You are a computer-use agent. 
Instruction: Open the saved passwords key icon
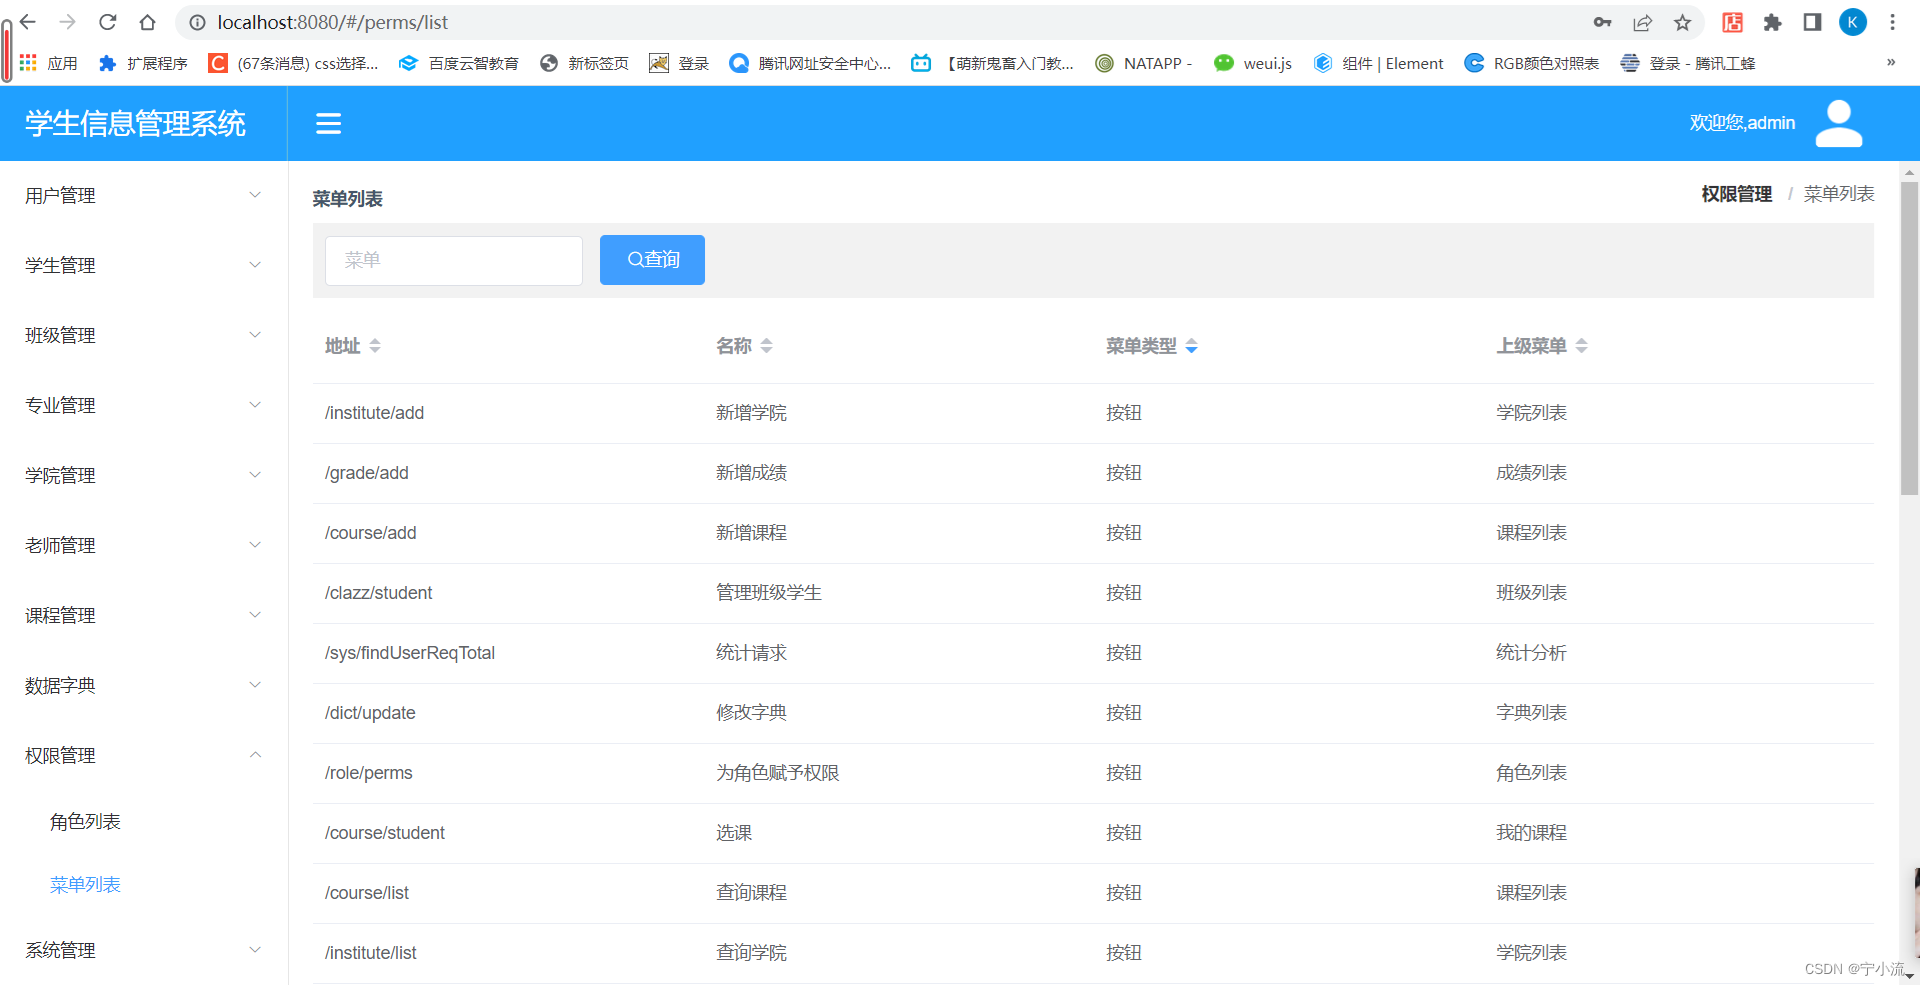point(1602,22)
